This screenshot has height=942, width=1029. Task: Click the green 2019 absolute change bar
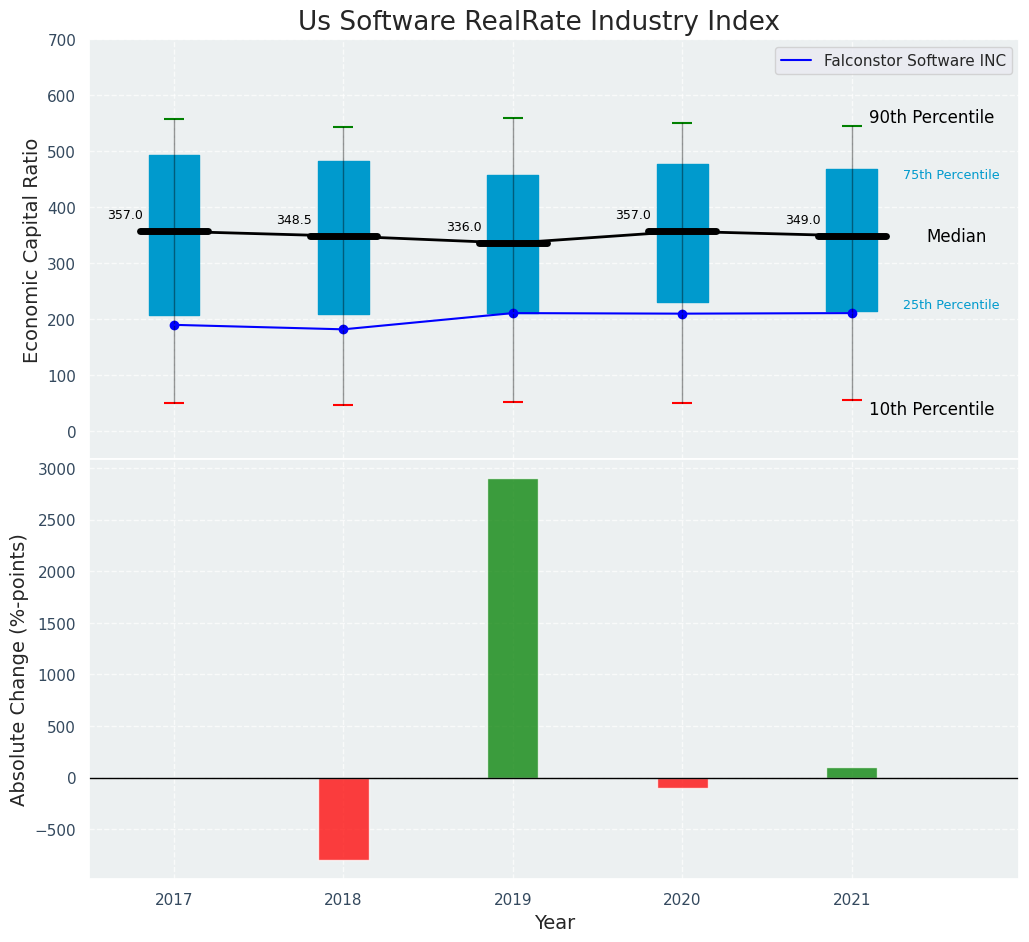point(513,628)
